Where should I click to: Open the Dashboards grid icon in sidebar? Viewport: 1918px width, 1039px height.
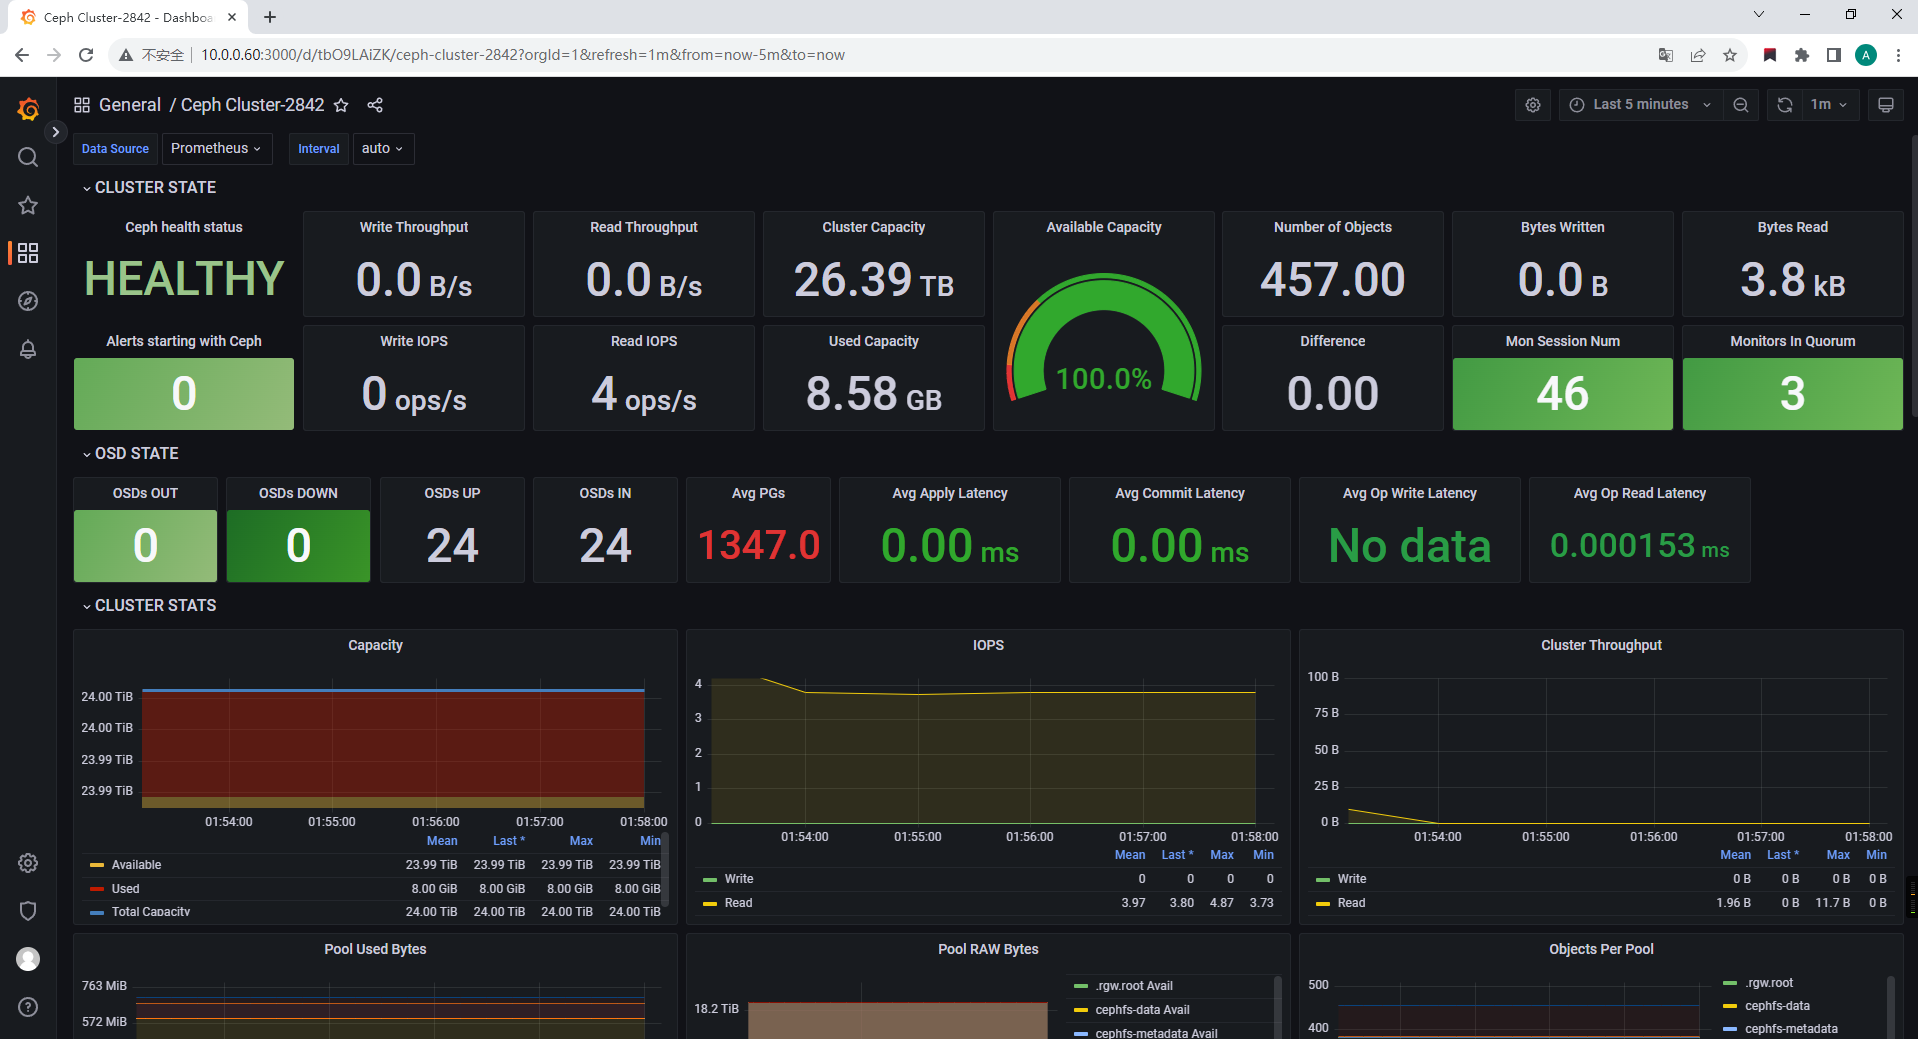pyautogui.click(x=28, y=253)
